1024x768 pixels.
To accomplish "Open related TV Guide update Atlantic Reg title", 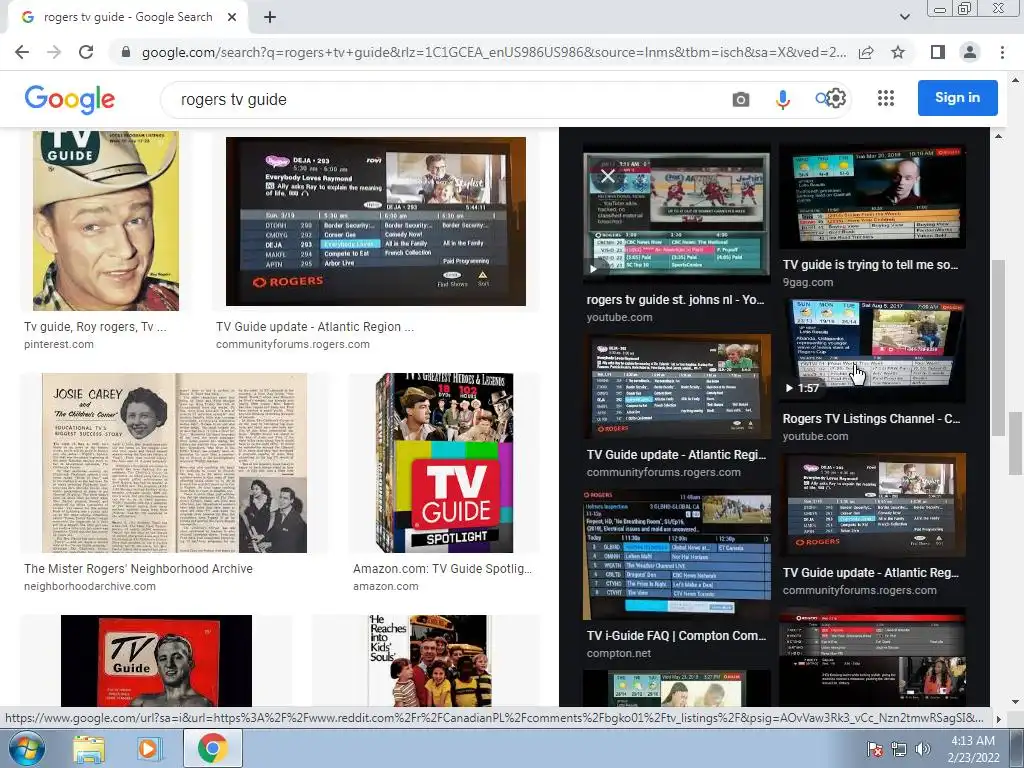I will pyautogui.click(x=871, y=573).
